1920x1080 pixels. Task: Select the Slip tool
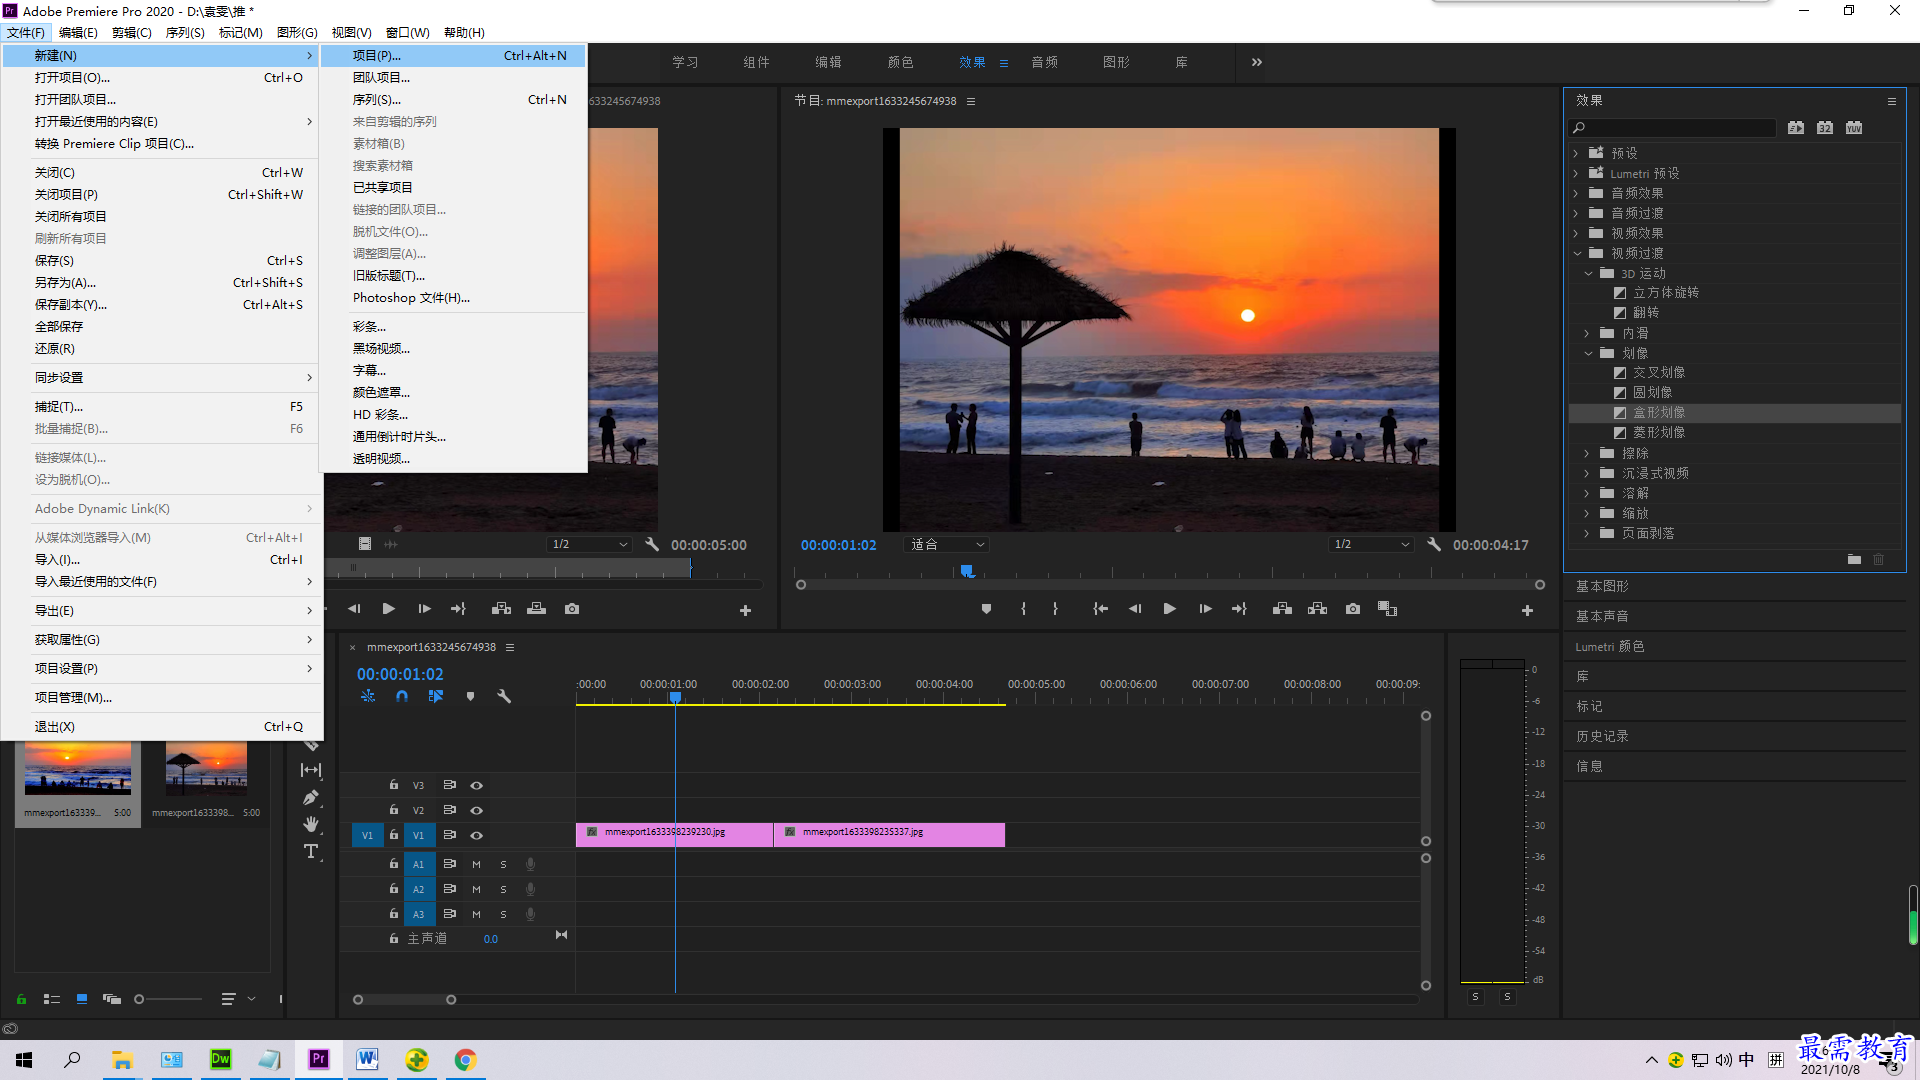pos(311,770)
